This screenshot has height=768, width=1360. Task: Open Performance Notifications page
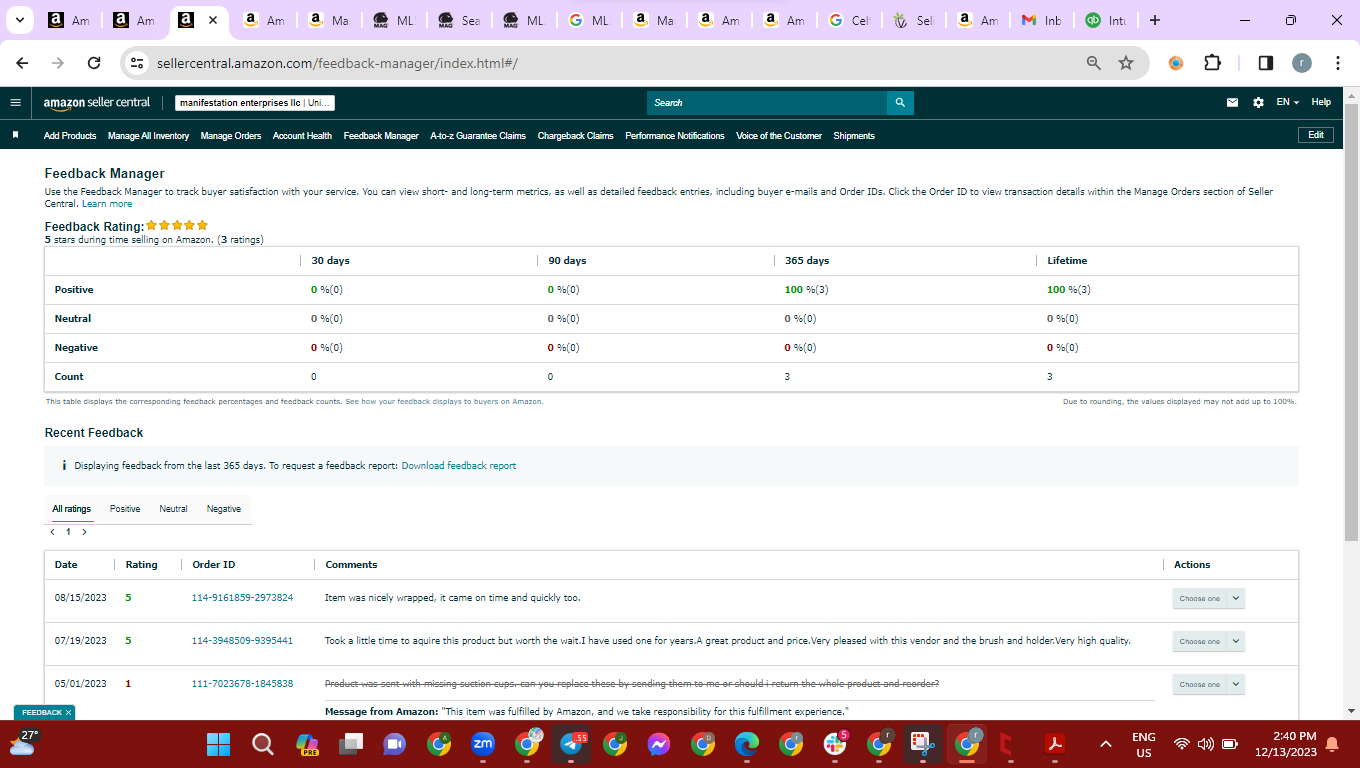[675, 136]
